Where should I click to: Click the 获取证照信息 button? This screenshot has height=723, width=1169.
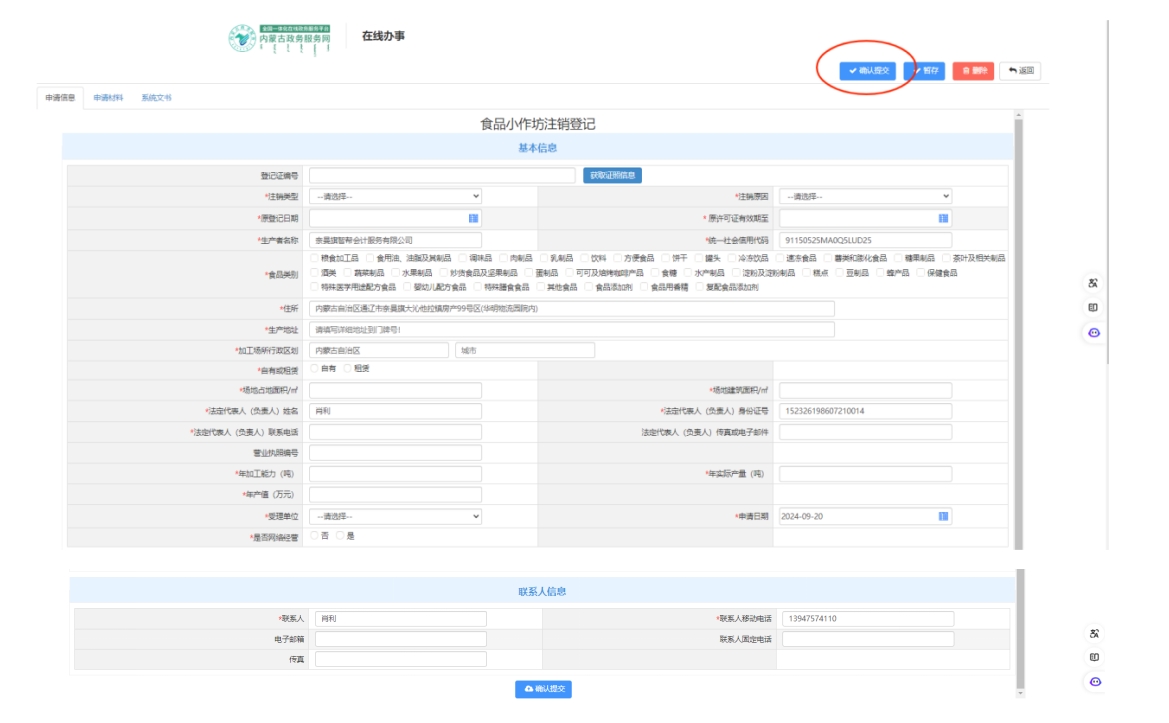612,175
